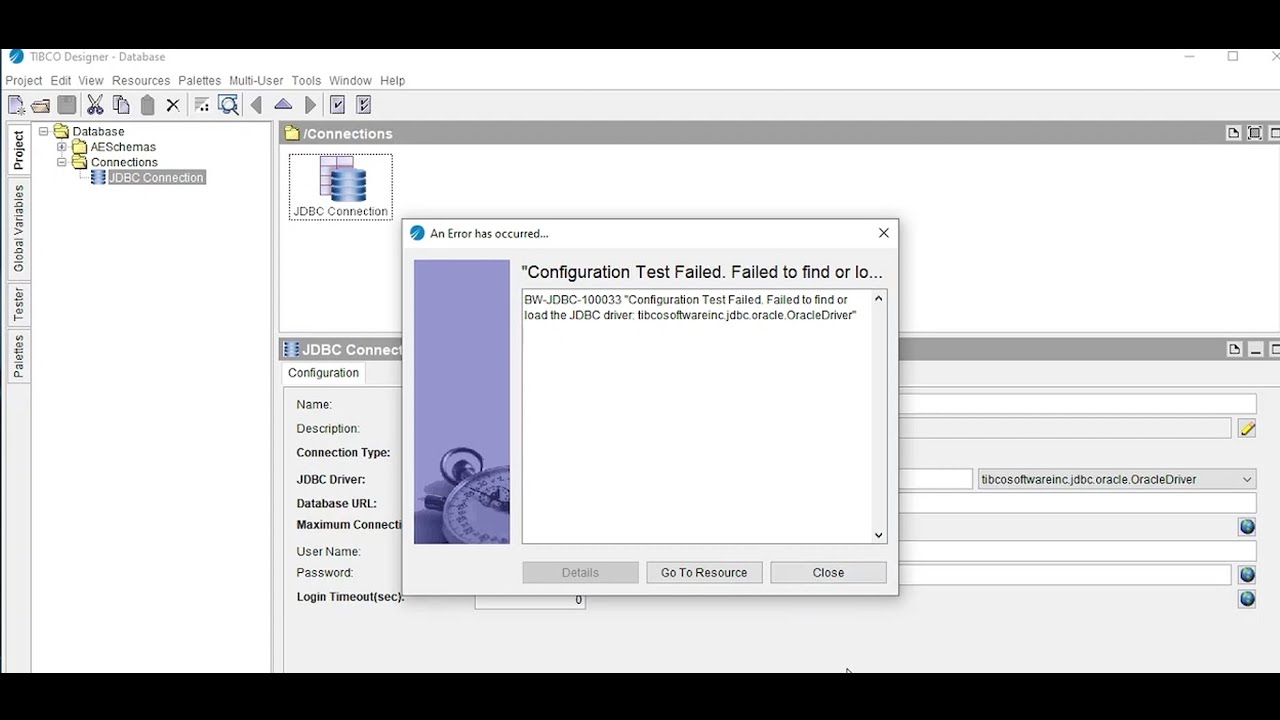Click the fit-to-window icon in Connections header
The width and height of the screenshot is (1280, 720).
[x=1255, y=133]
